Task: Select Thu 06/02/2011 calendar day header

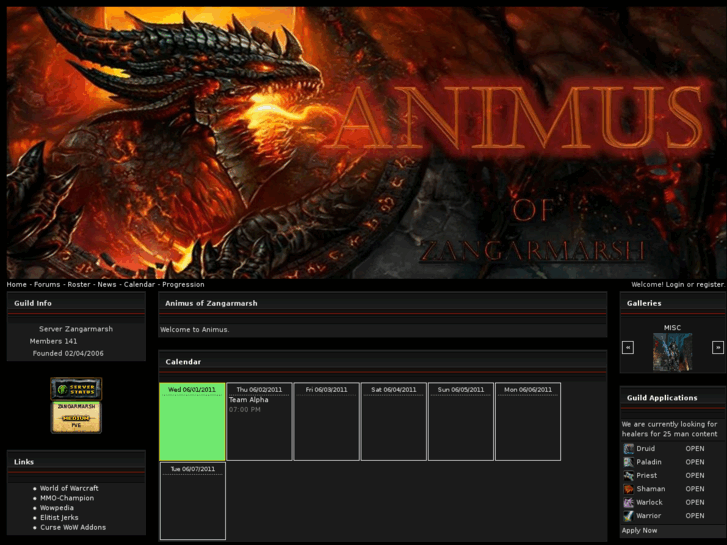Action: coord(259,390)
